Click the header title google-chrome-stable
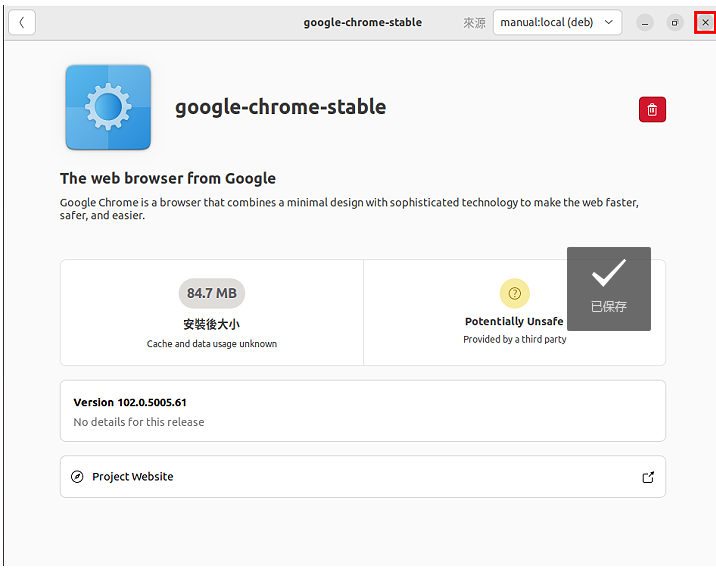 (363, 22)
